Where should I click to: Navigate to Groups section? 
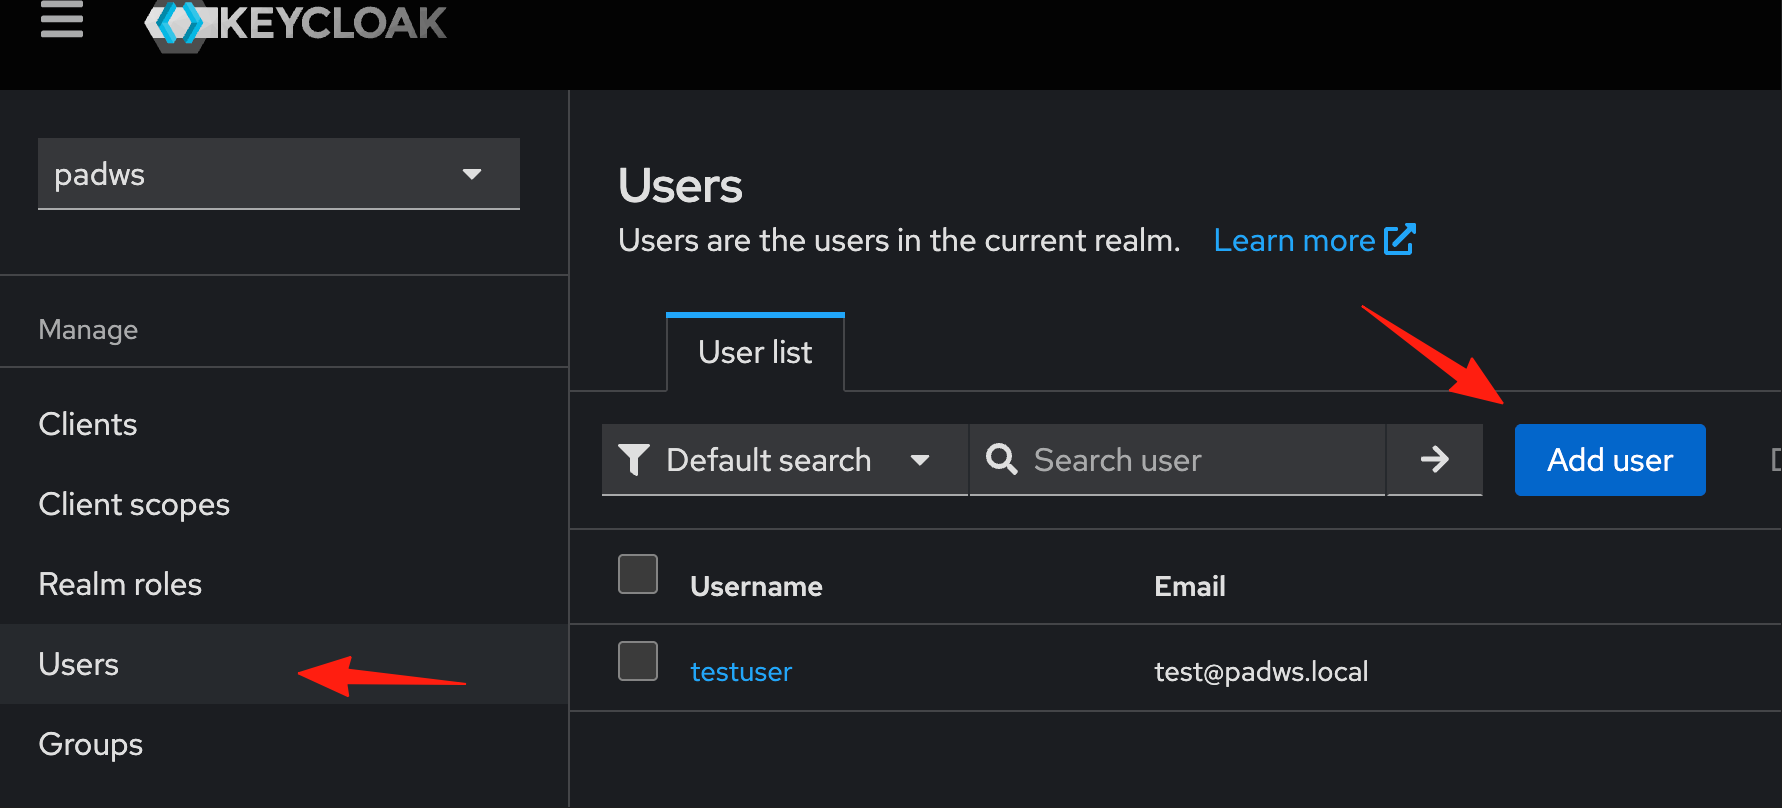tap(91, 744)
